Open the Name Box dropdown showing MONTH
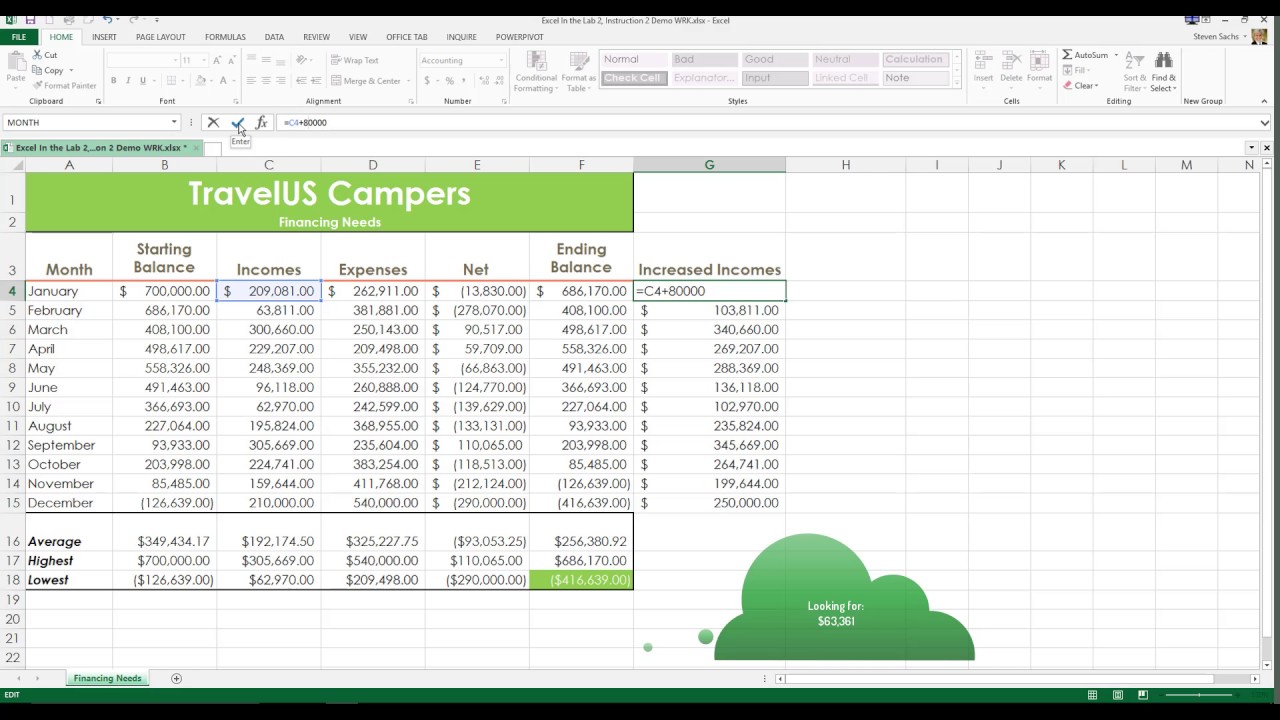 [x=174, y=122]
